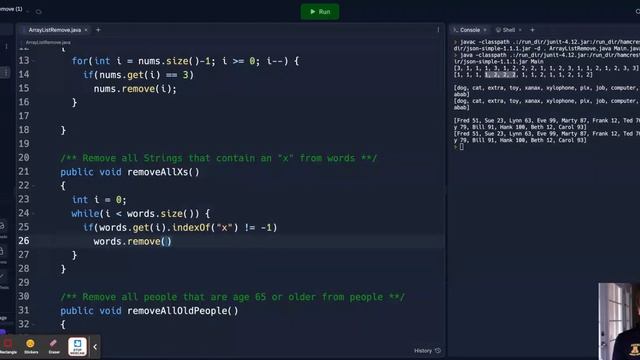Open the file History view
The image size is (640, 360).
[427, 351]
